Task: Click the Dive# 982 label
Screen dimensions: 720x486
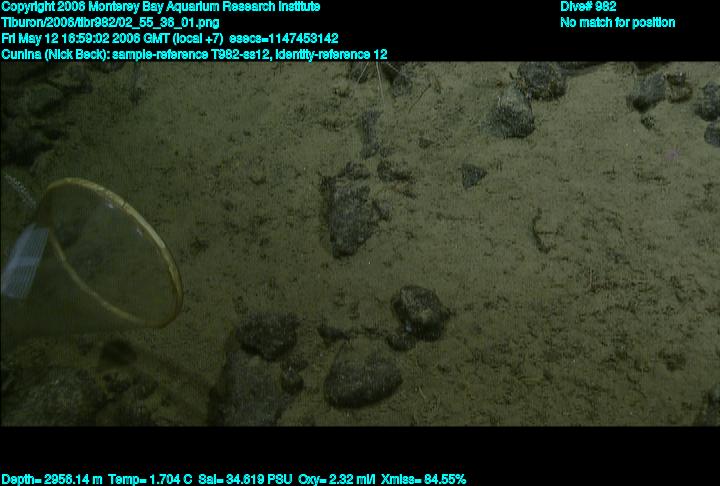Action: pos(588,7)
